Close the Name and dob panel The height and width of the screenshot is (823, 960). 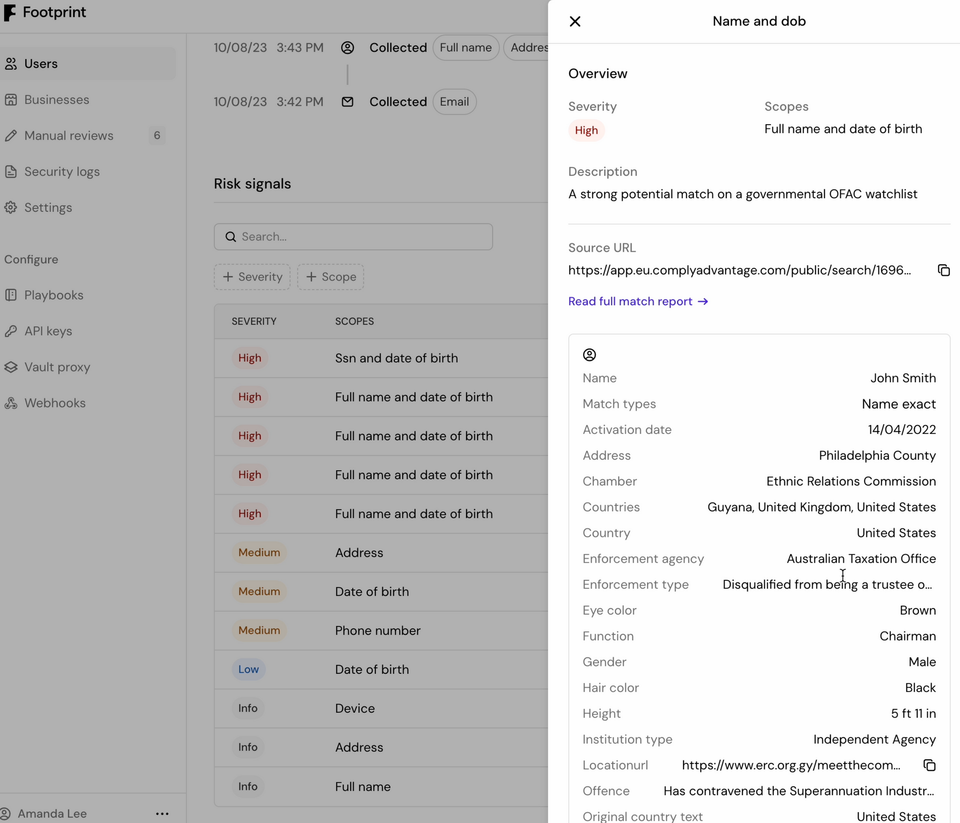[575, 21]
